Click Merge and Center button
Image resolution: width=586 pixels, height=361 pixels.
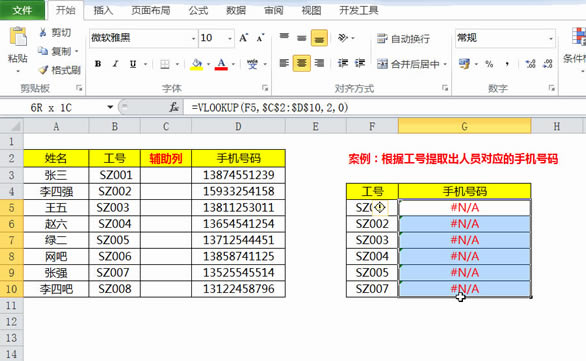408,64
